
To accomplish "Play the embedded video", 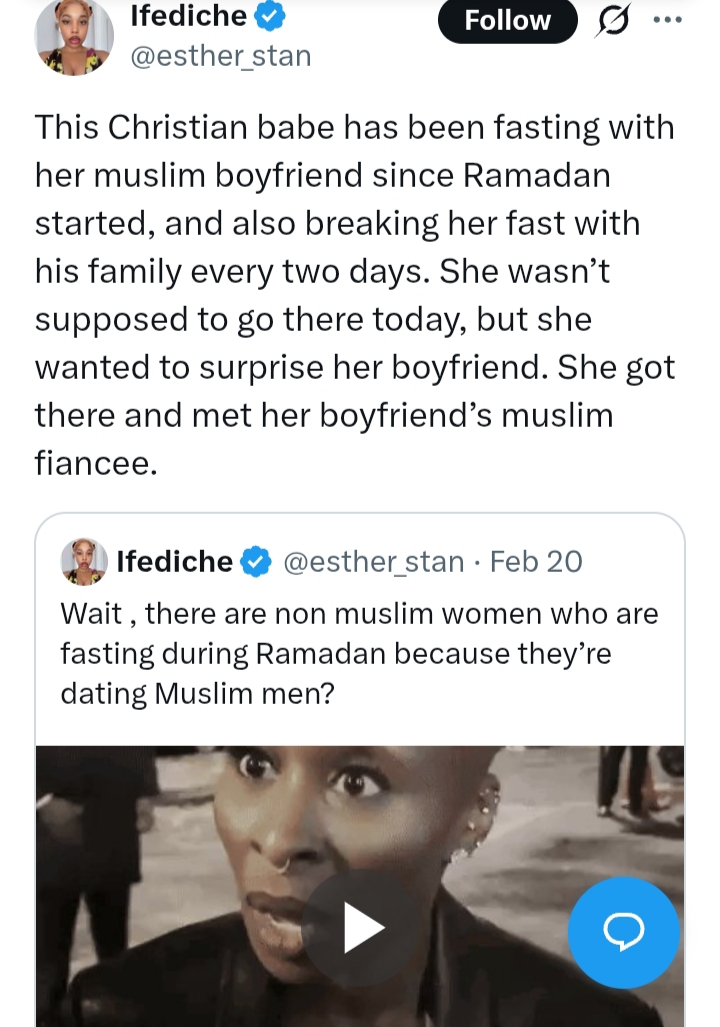I will coord(360,928).
